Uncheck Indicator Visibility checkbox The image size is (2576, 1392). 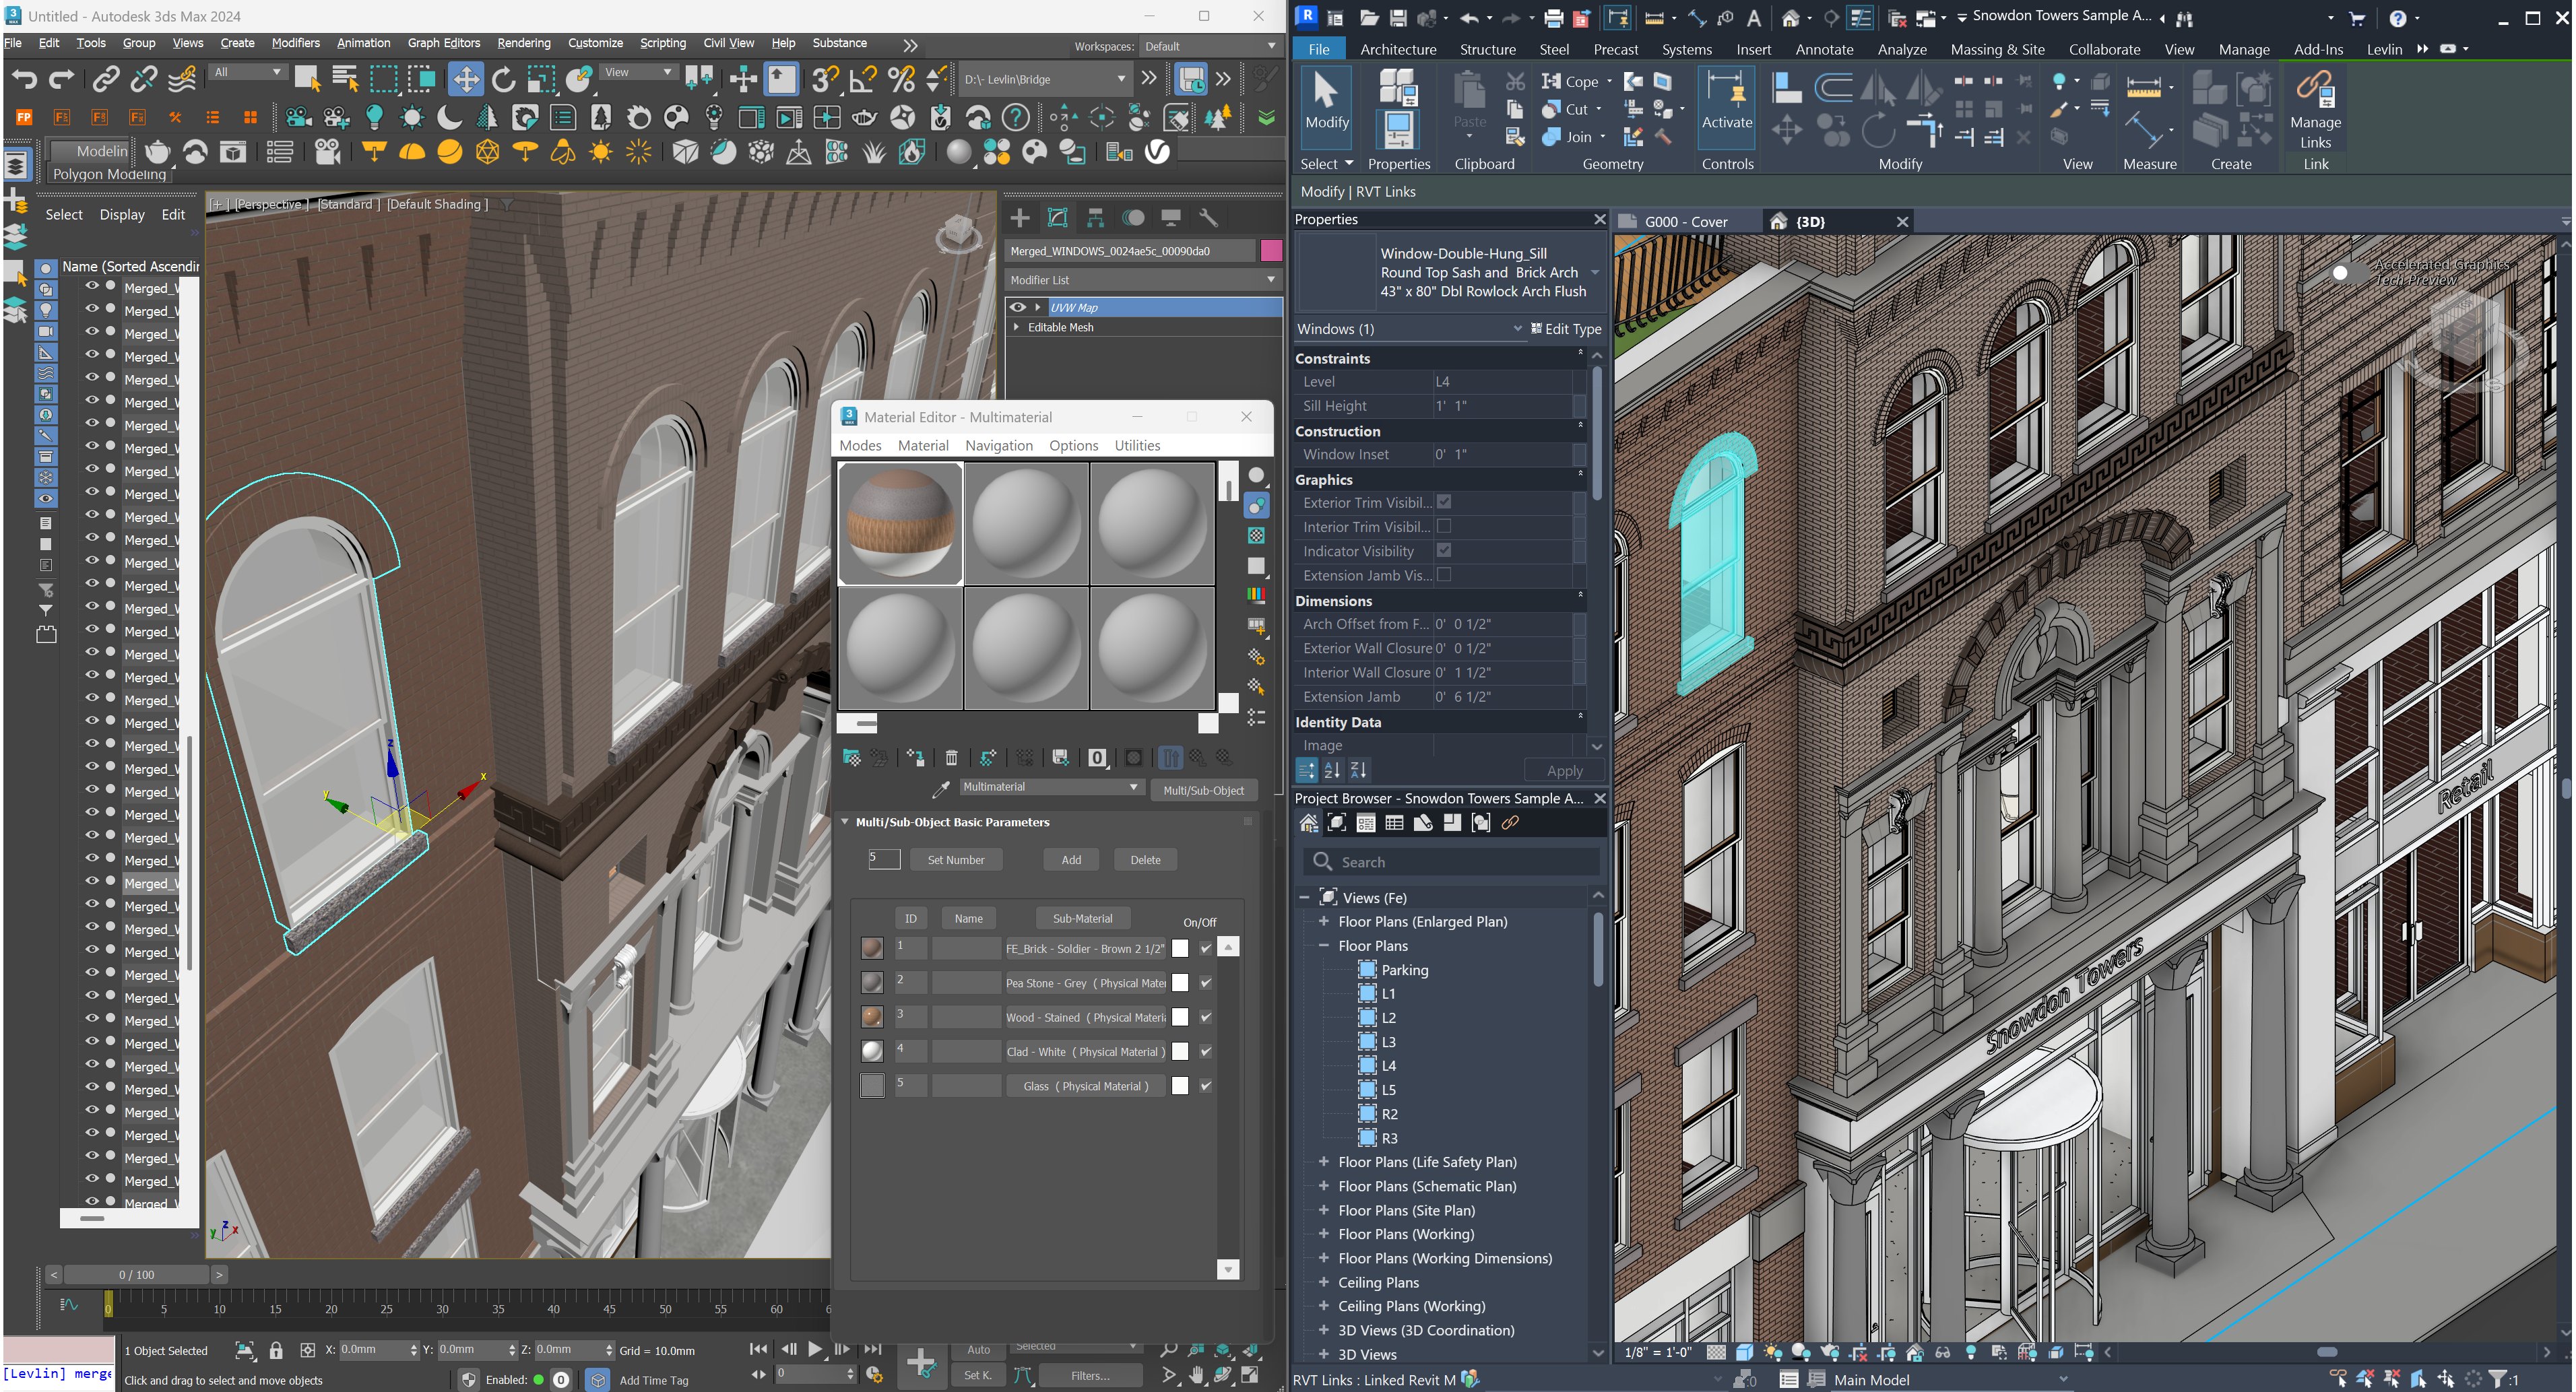coord(1444,550)
